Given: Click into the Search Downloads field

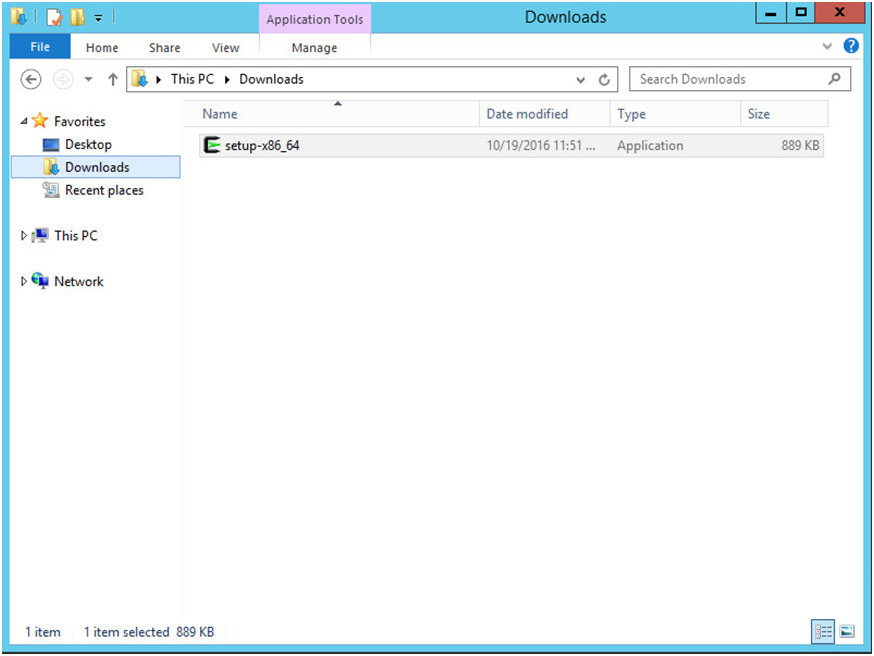Looking at the screenshot, I should (740, 79).
